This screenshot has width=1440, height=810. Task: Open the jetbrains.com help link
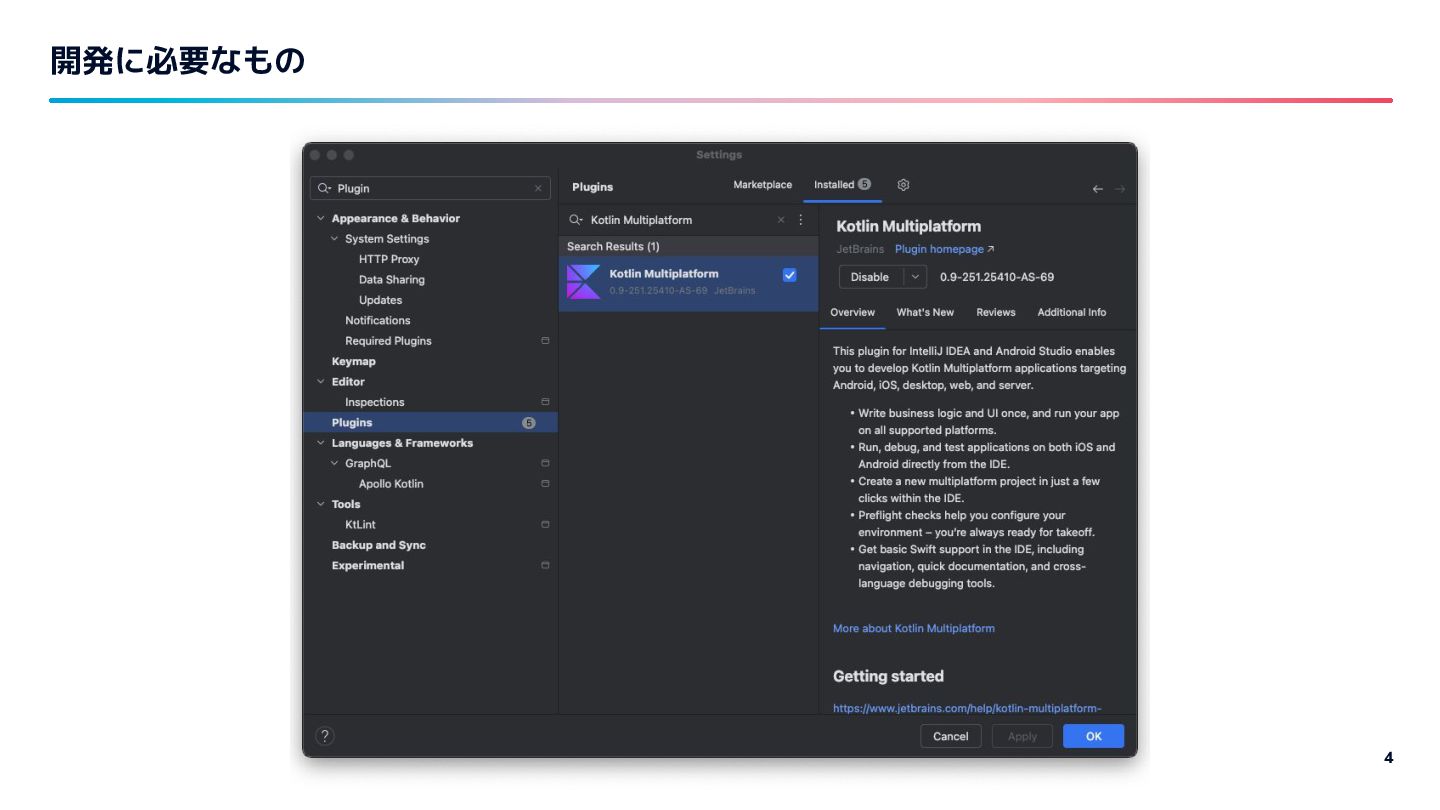pos(967,708)
